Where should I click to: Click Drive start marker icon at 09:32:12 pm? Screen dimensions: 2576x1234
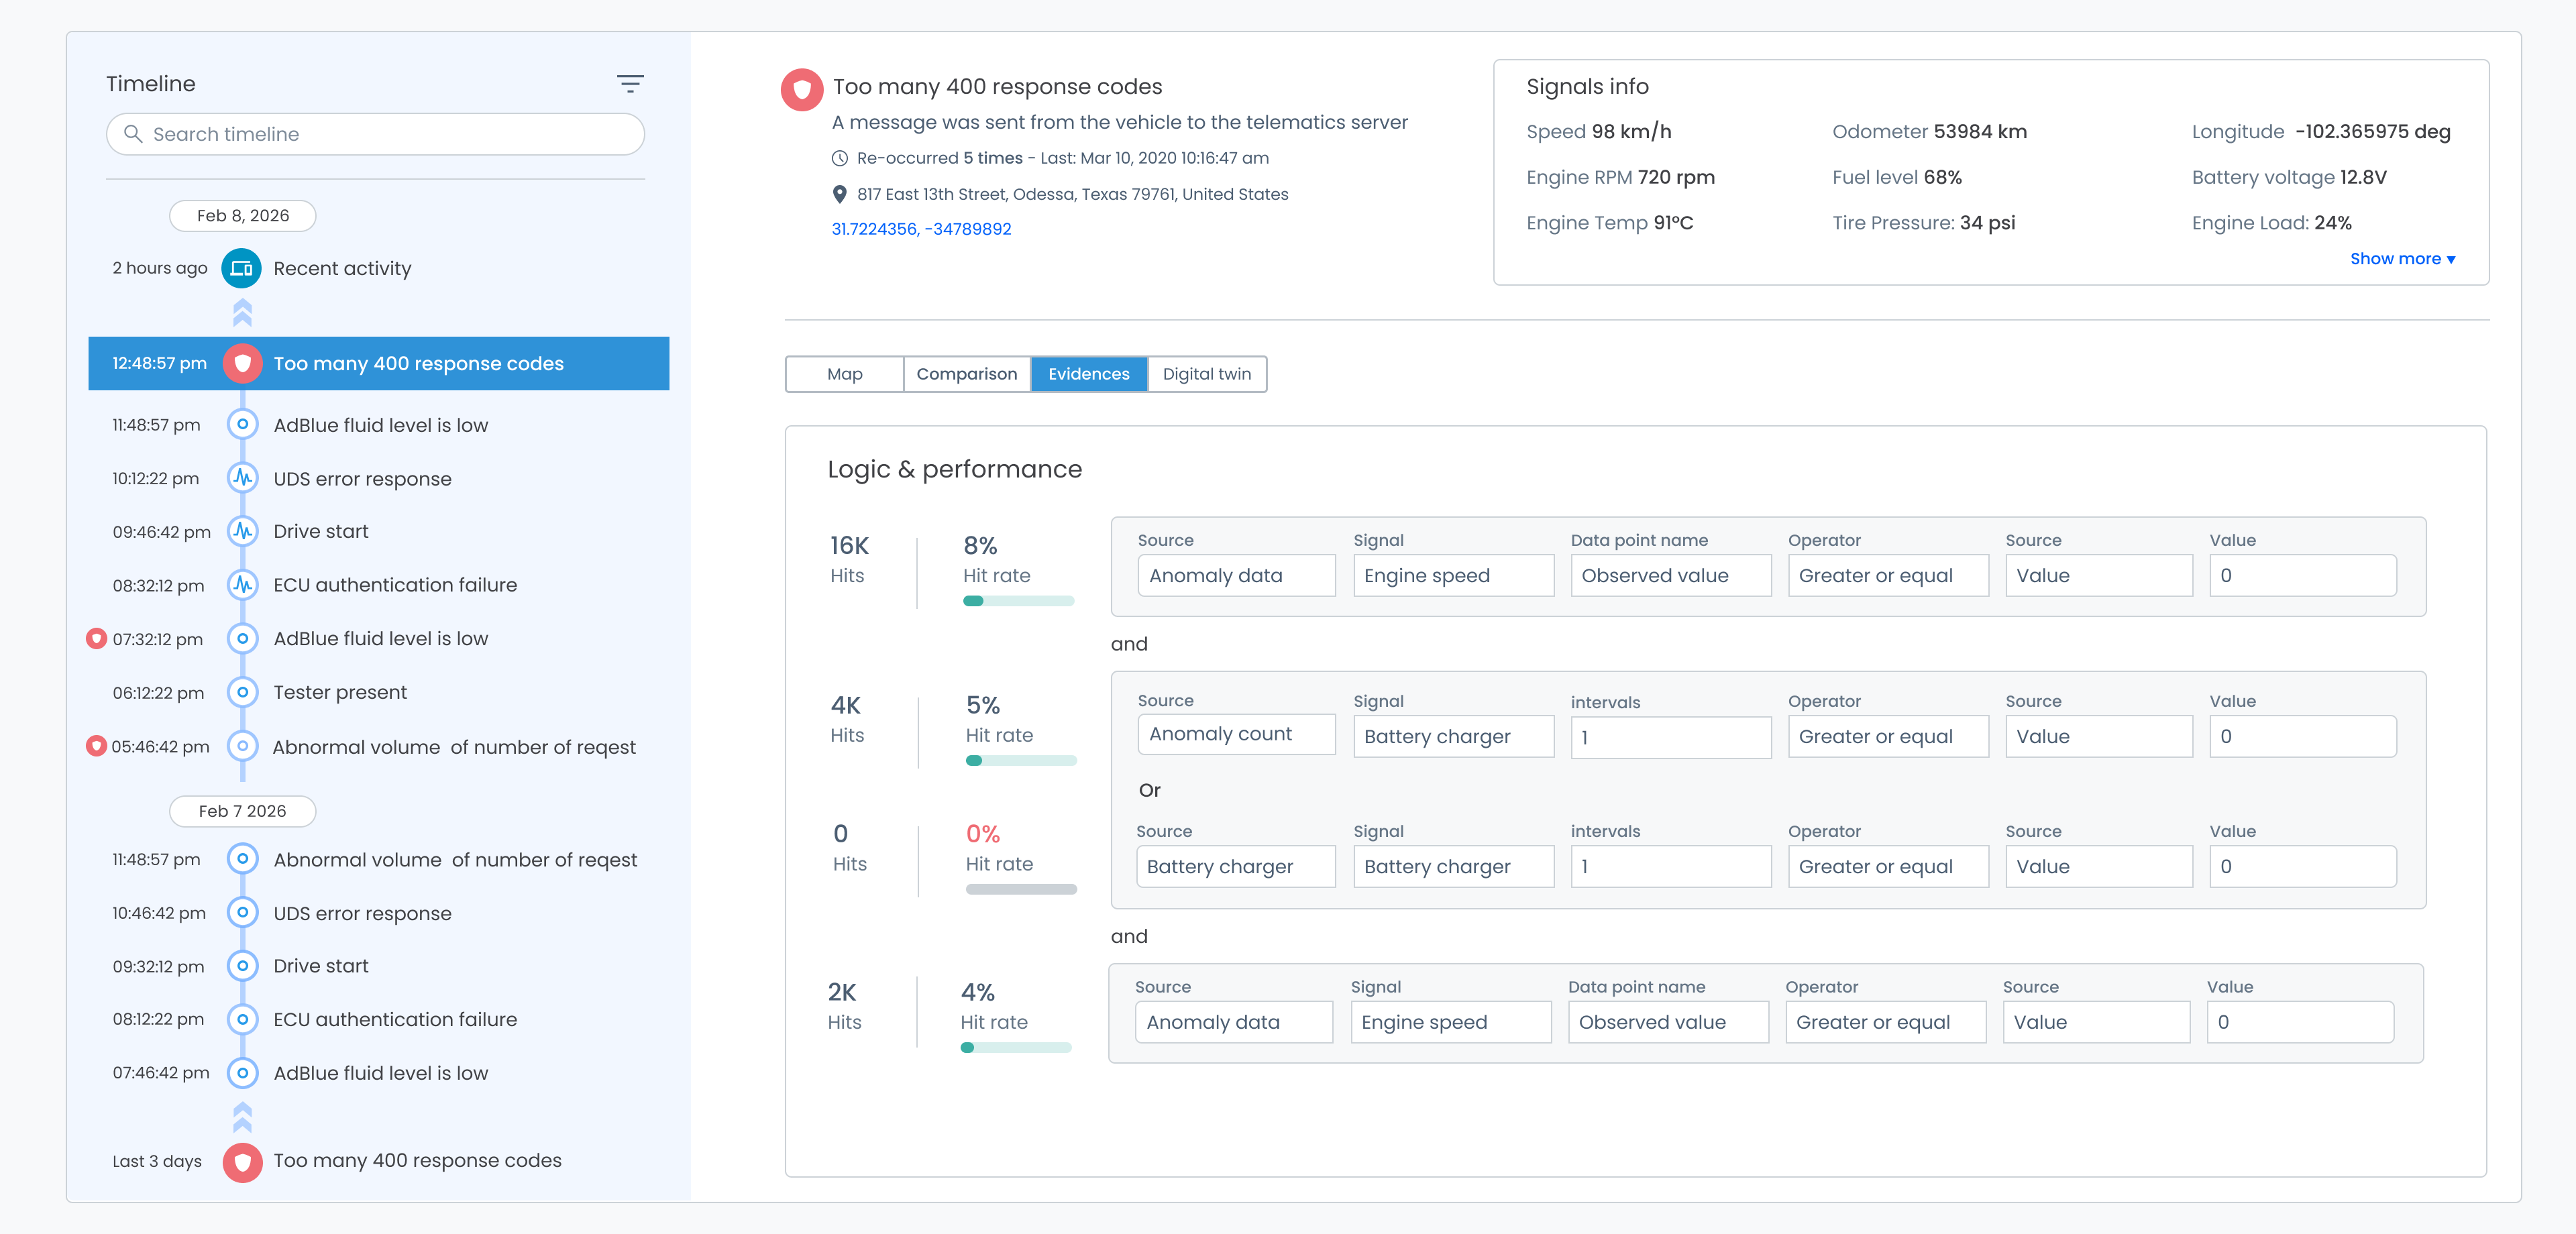pos(242,966)
